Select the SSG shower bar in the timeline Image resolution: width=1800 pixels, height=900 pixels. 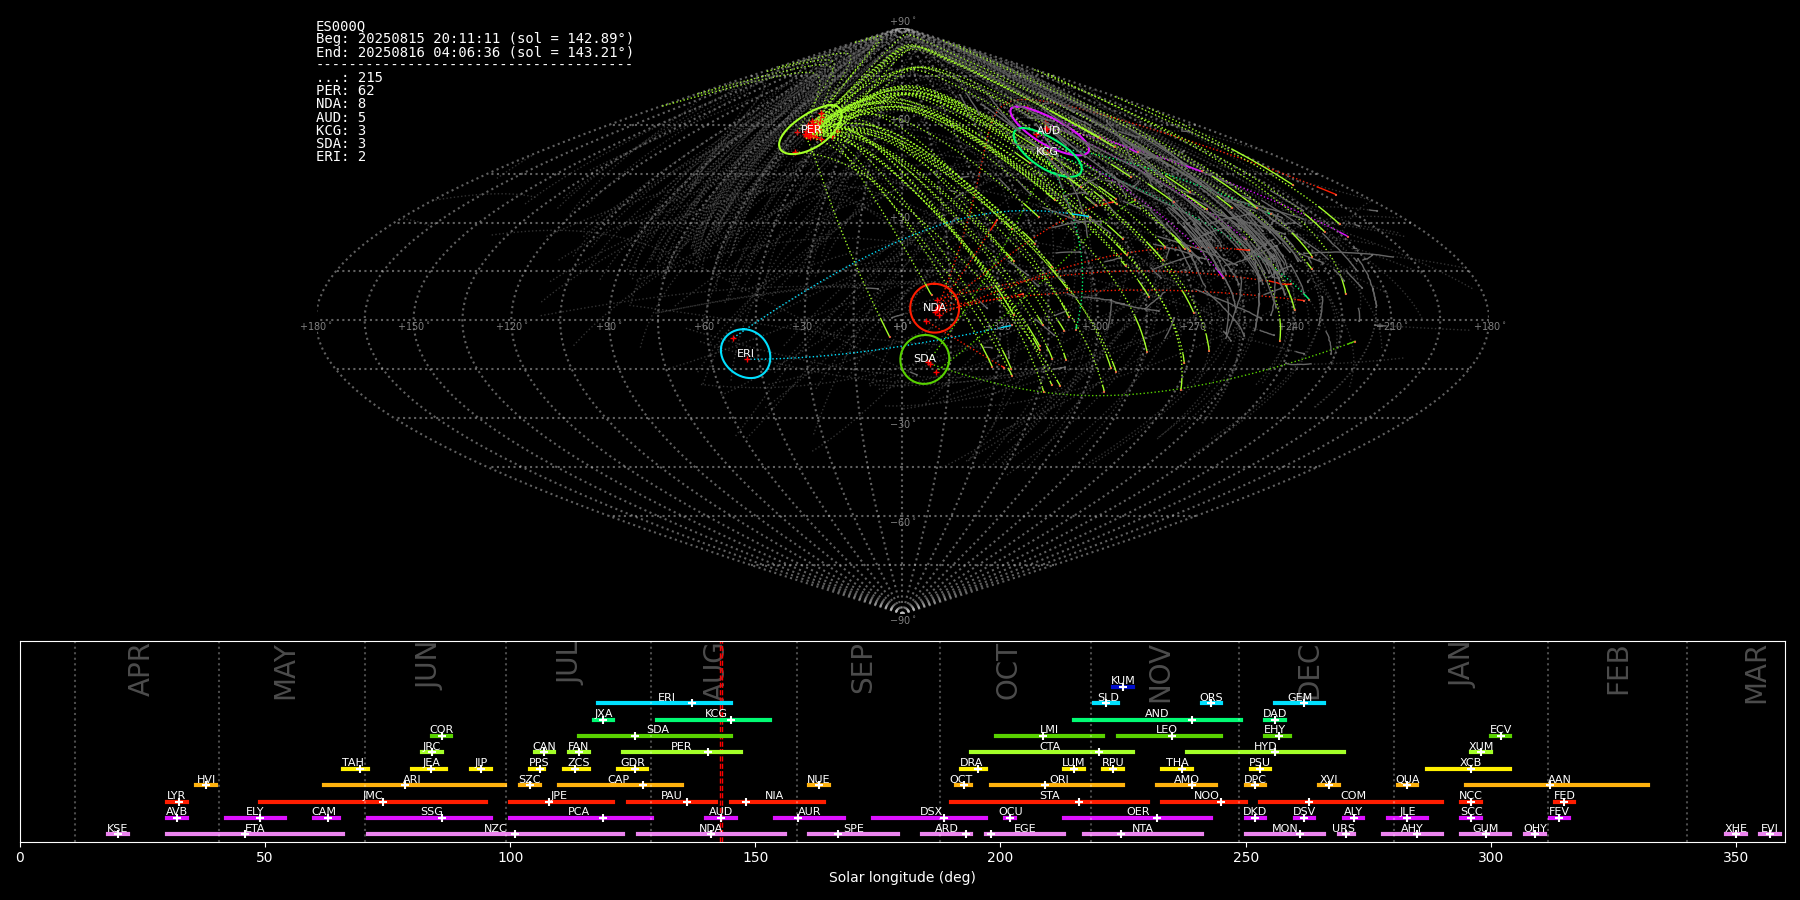[429, 818]
